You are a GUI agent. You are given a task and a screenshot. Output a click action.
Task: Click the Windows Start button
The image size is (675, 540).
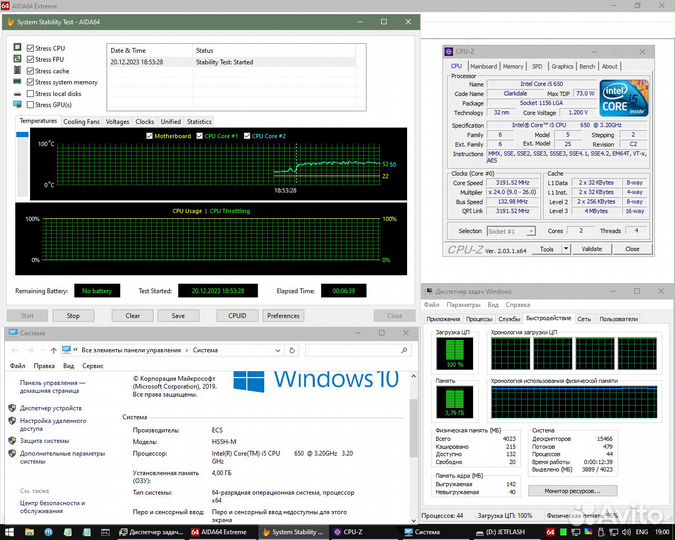pos(9,532)
